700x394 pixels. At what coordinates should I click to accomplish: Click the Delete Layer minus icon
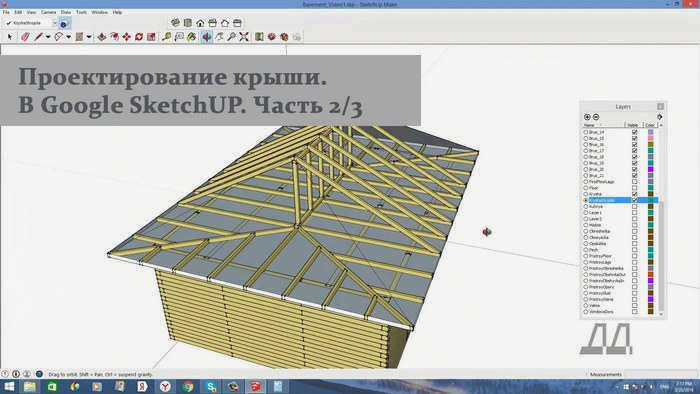click(596, 117)
